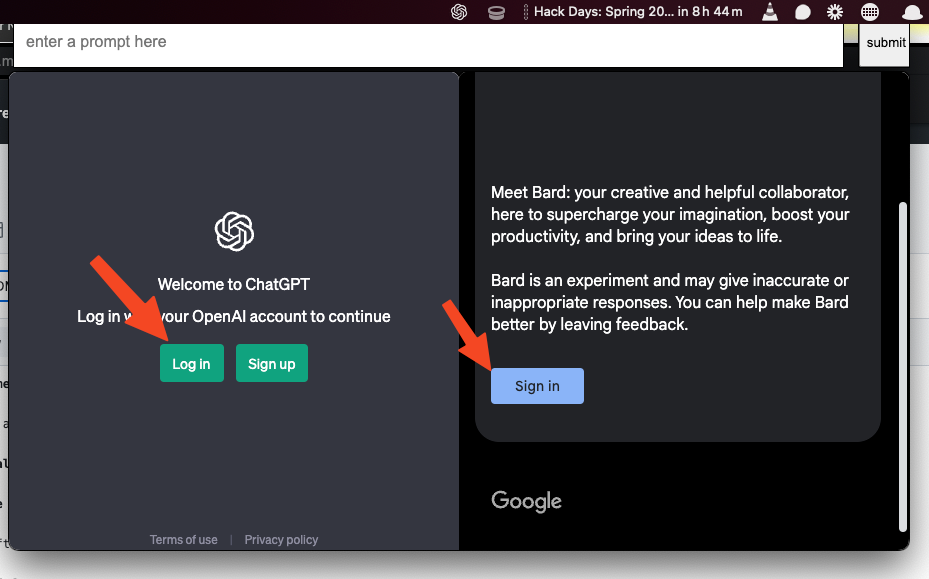Screen dimensions: 929x579
Task: Focus the 'enter a prompt here' field
Action: click(x=428, y=45)
